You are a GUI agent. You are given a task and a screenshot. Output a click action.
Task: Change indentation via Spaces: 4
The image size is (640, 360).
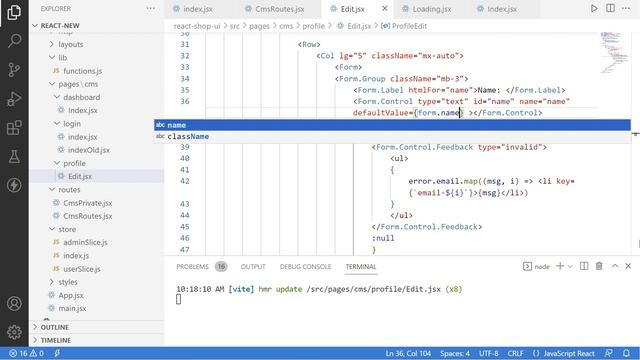pos(455,353)
